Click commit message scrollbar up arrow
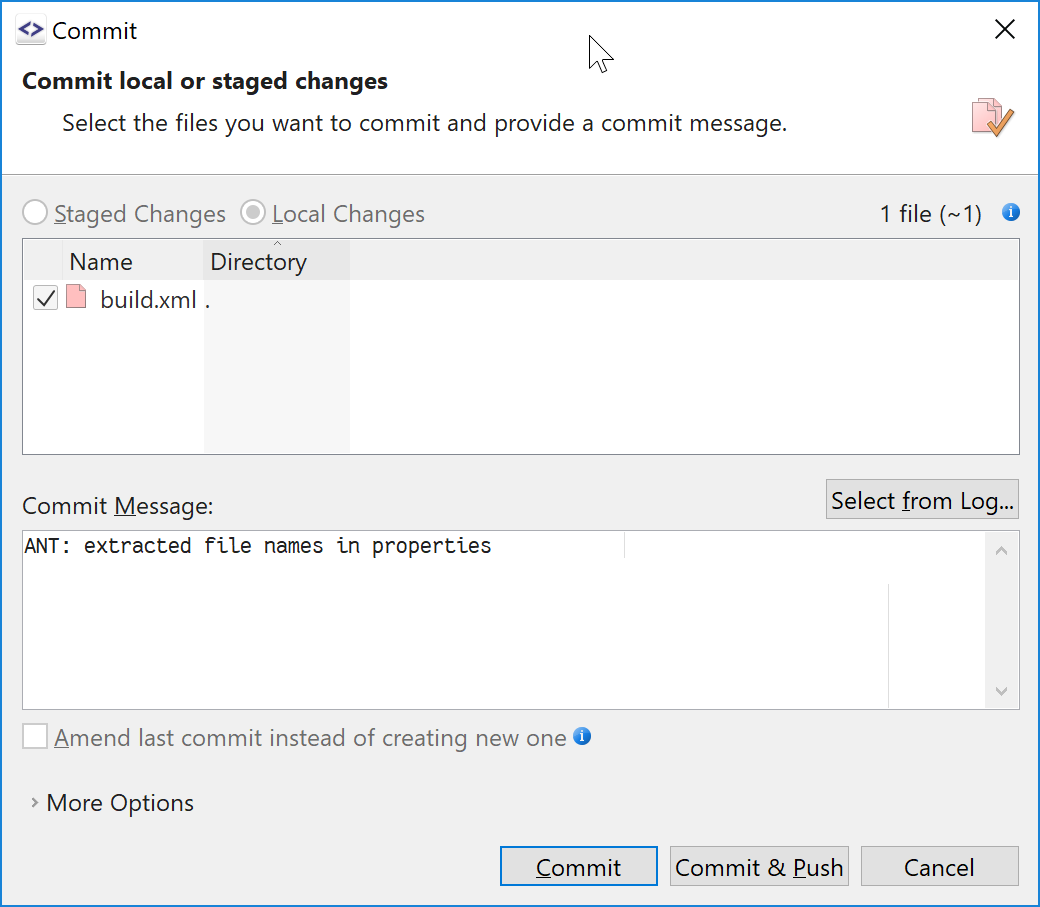This screenshot has height=907, width=1040. point(1002,551)
